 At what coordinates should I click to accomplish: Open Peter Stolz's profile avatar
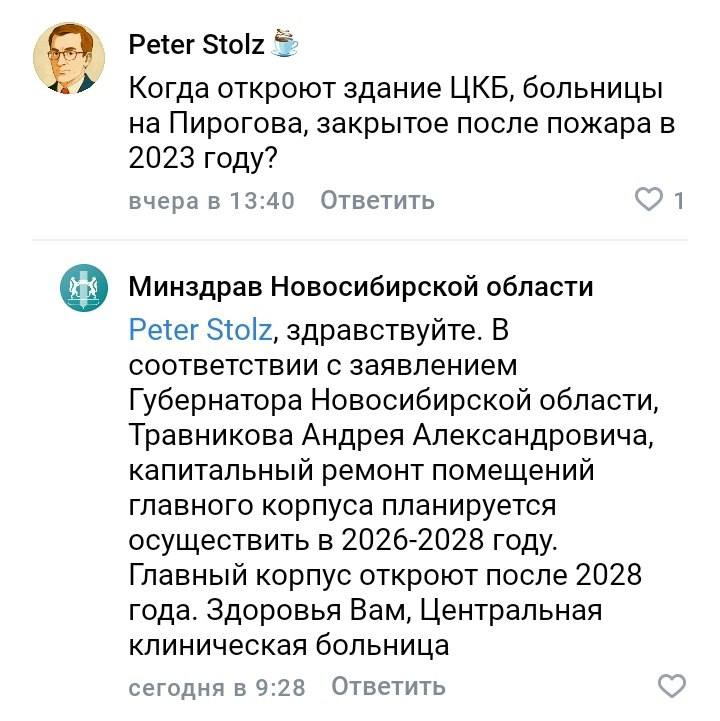(x=67, y=57)
